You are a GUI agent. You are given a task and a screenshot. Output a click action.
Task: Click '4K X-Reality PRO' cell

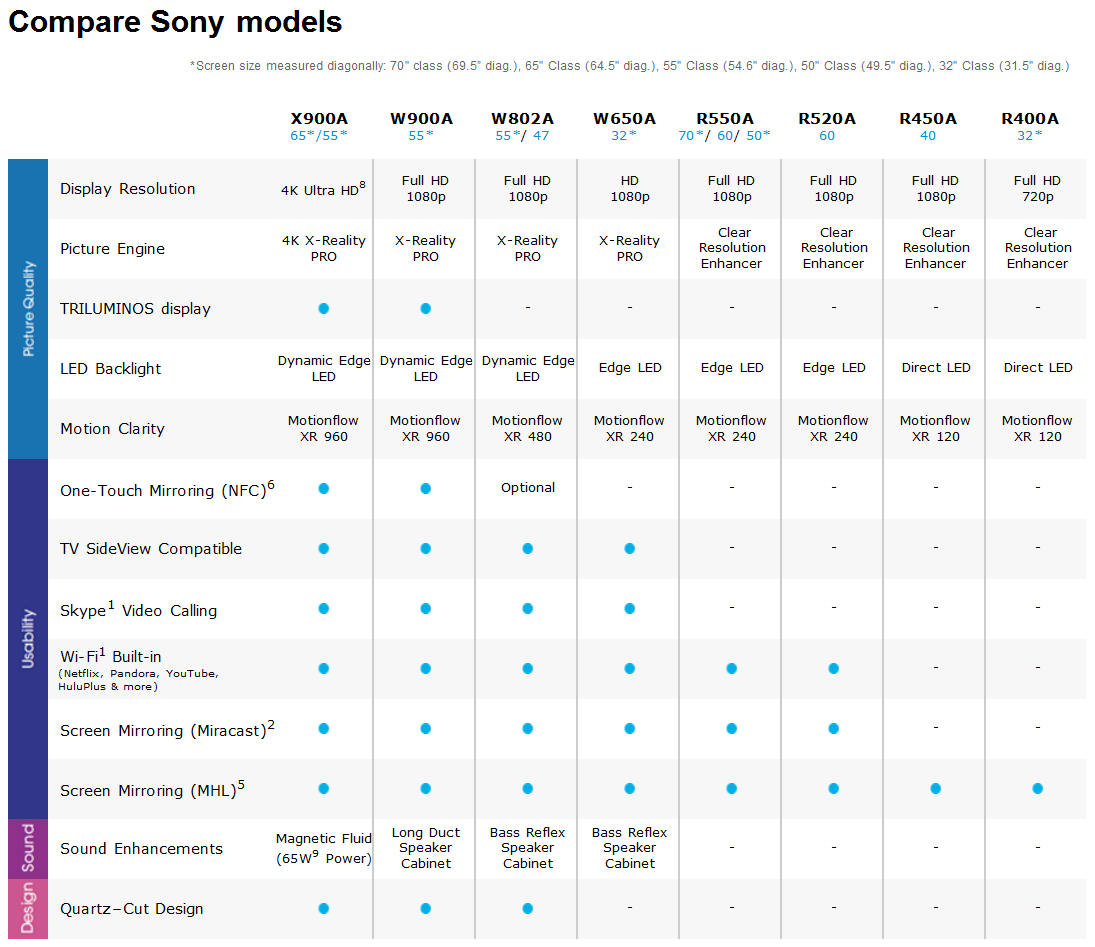click(x=323, y=249)
